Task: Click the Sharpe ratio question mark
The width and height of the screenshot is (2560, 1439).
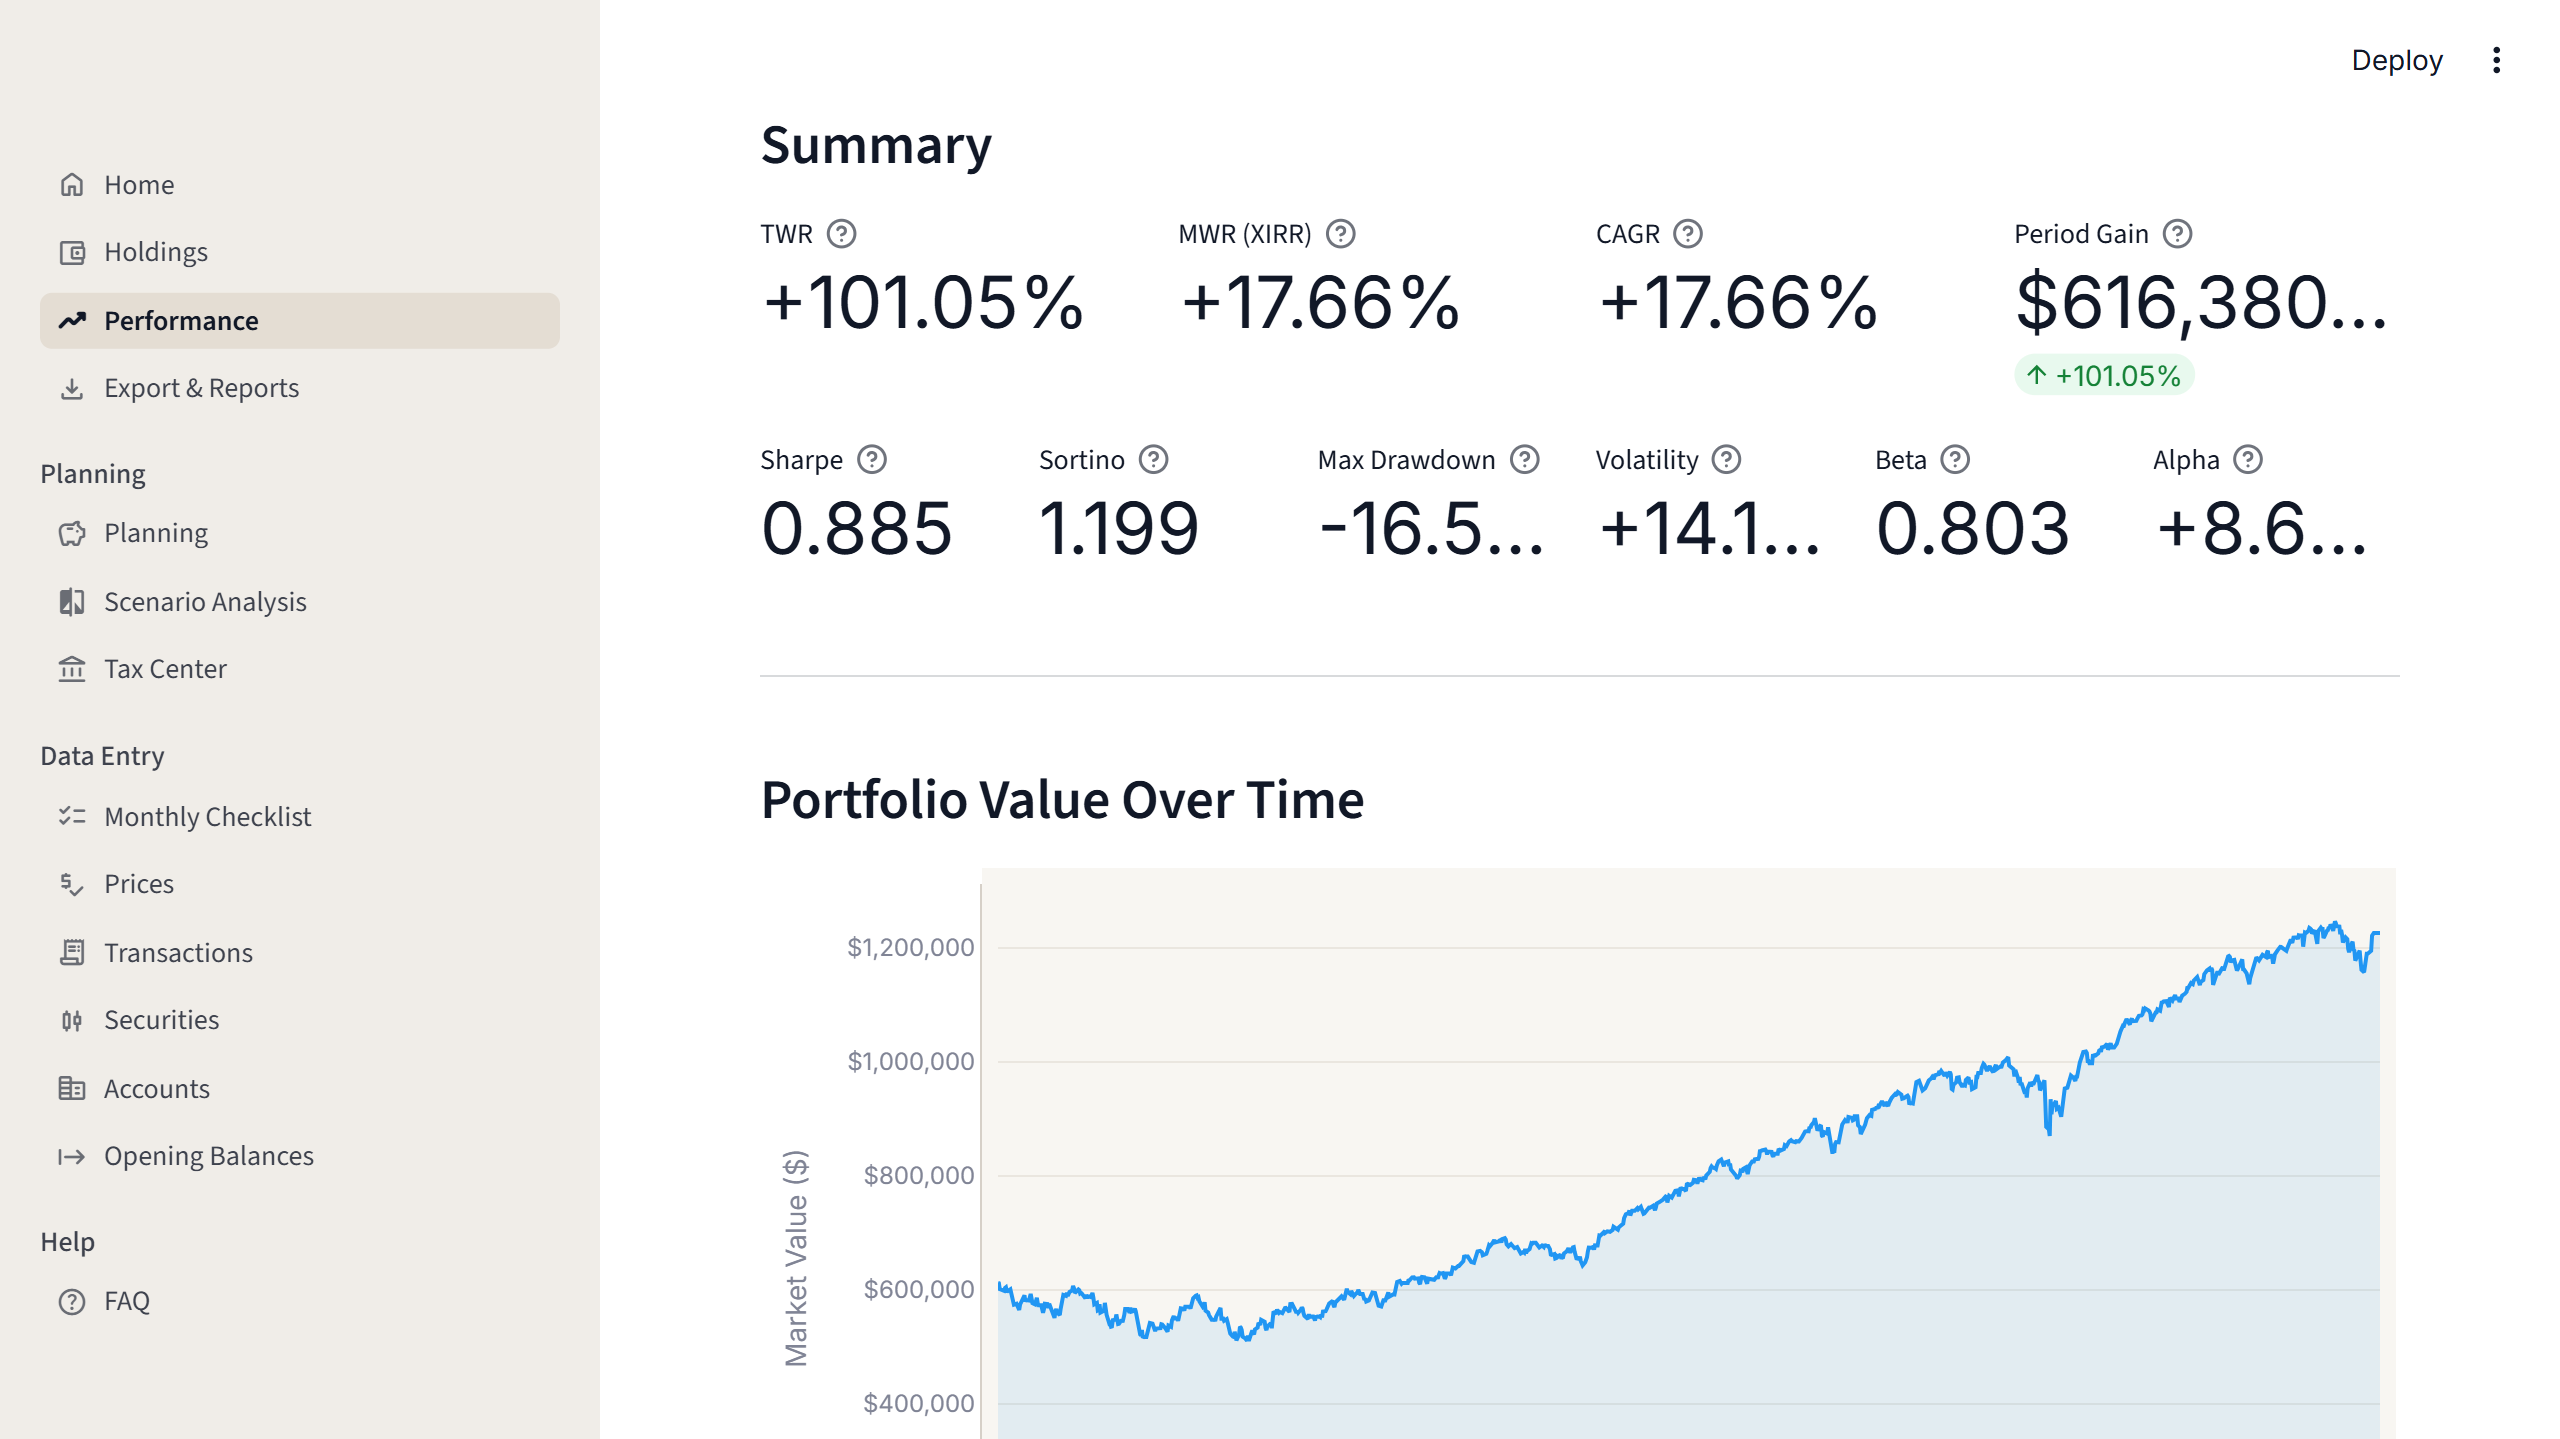Action: [872, 459]
